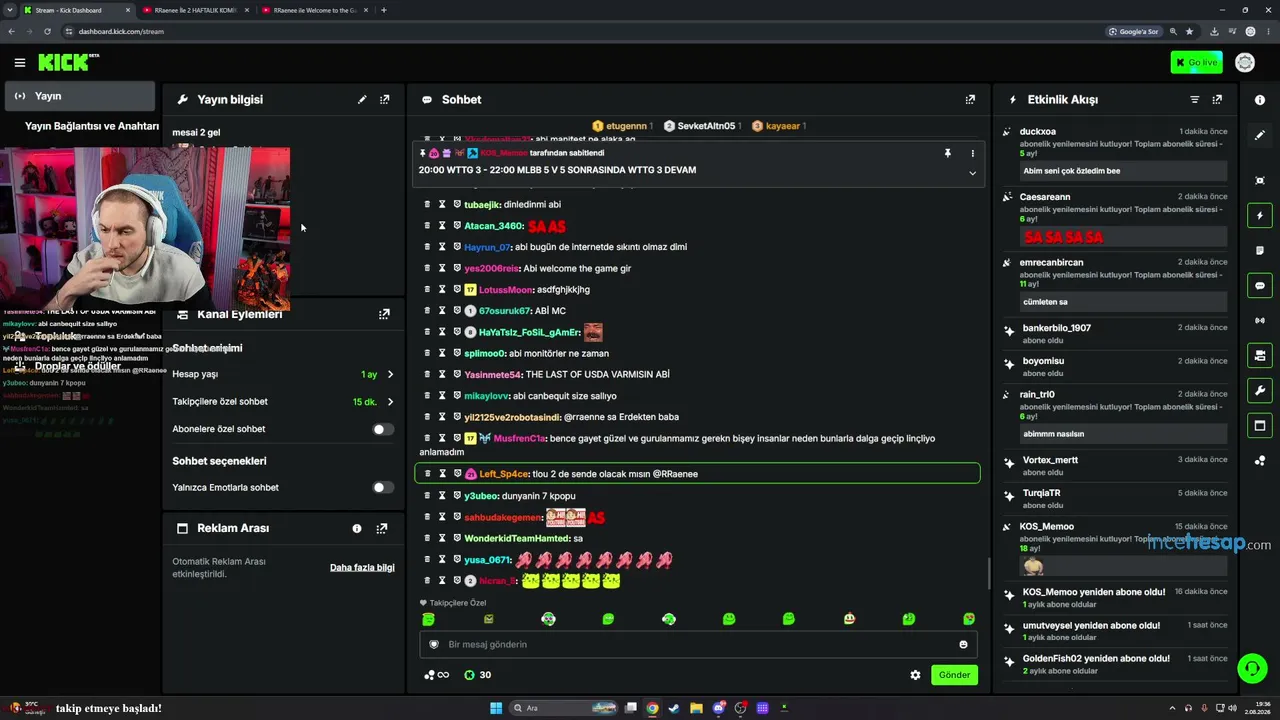Toggle the wrench sidebar icon
1280x720 pixels.
pyautogui.click(x=1260, y=391)
